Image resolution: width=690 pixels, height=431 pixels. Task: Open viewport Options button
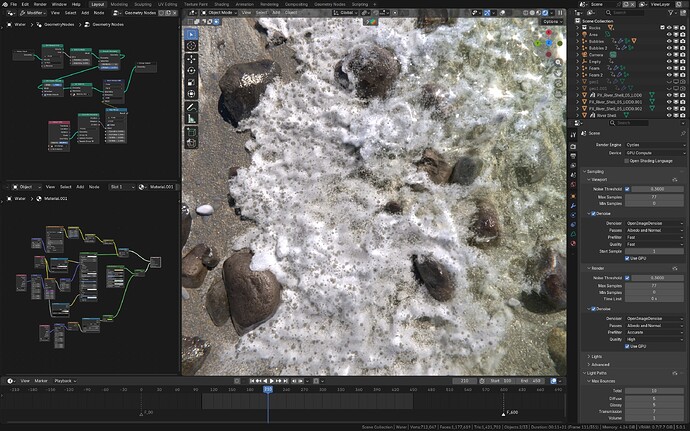tap(551, 22)
